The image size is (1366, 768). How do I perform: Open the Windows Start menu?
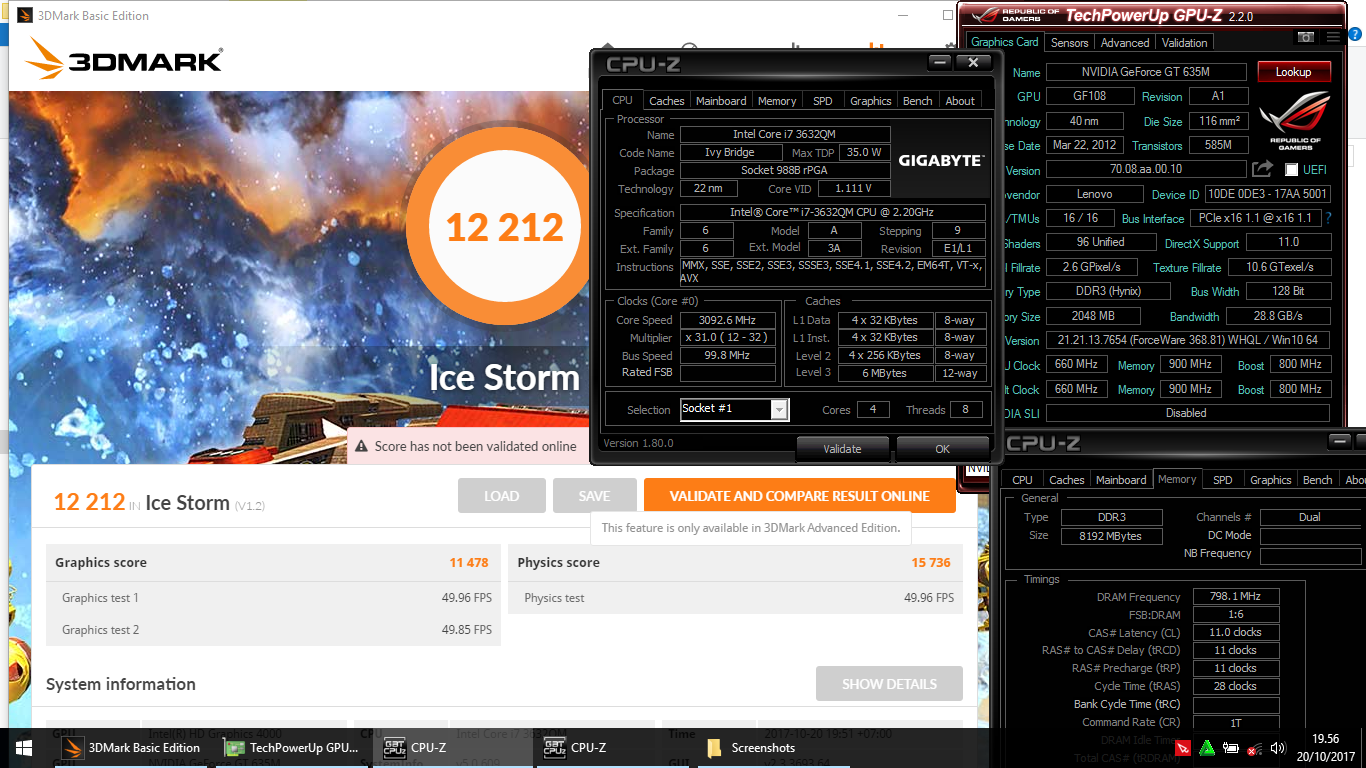pyautogui.click(x=23, y=747)
